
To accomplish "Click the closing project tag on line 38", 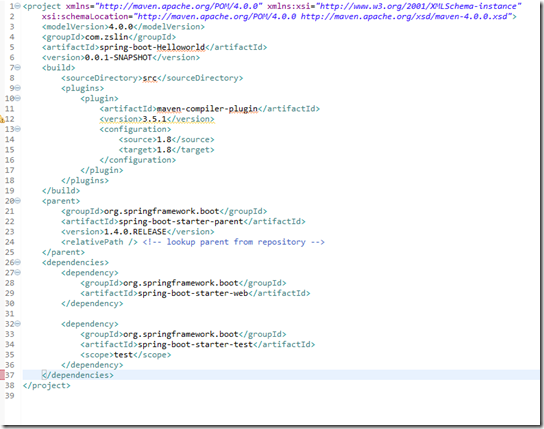I will [47, 385].
